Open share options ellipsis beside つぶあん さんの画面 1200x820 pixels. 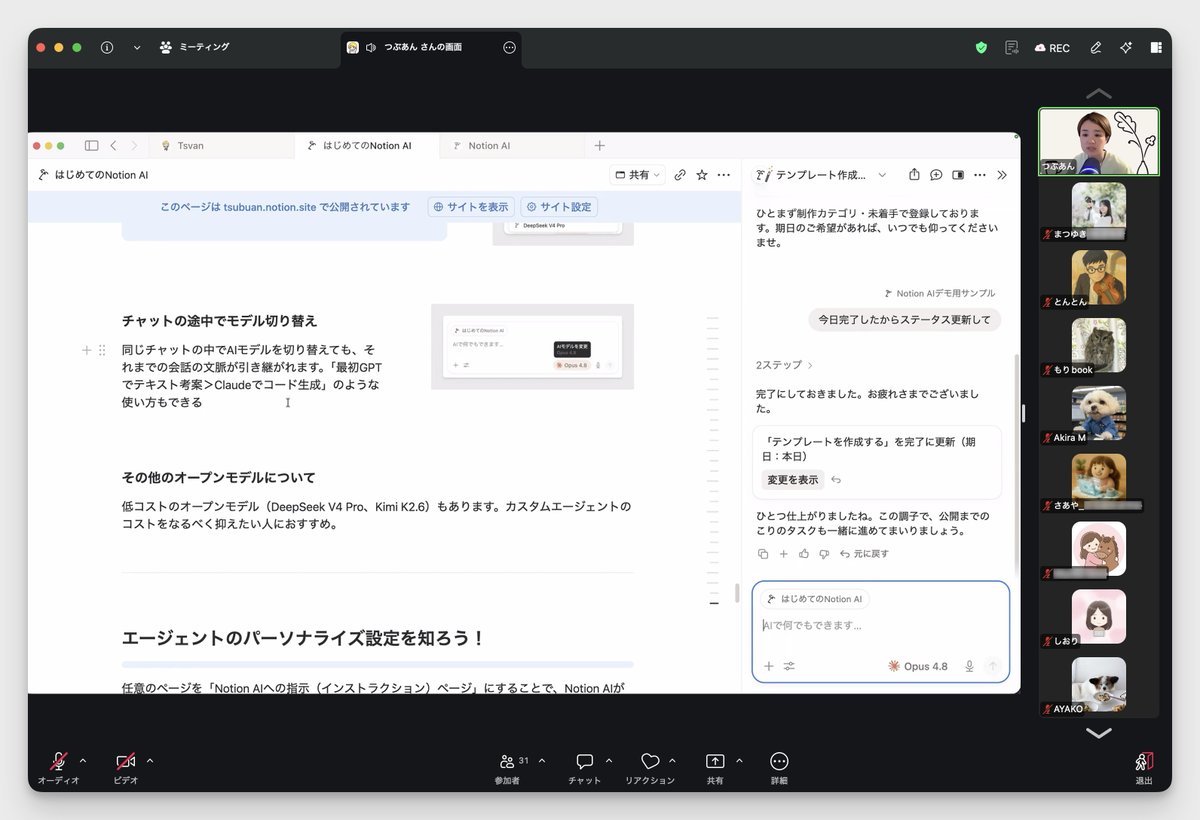[x=509, y=47]
